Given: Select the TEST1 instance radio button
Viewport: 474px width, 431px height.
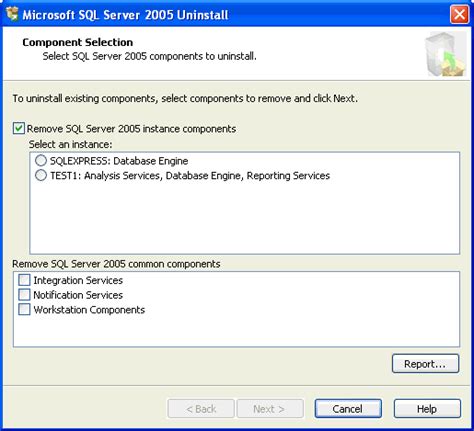Looking at the screenshot, I should click(41, 175).
